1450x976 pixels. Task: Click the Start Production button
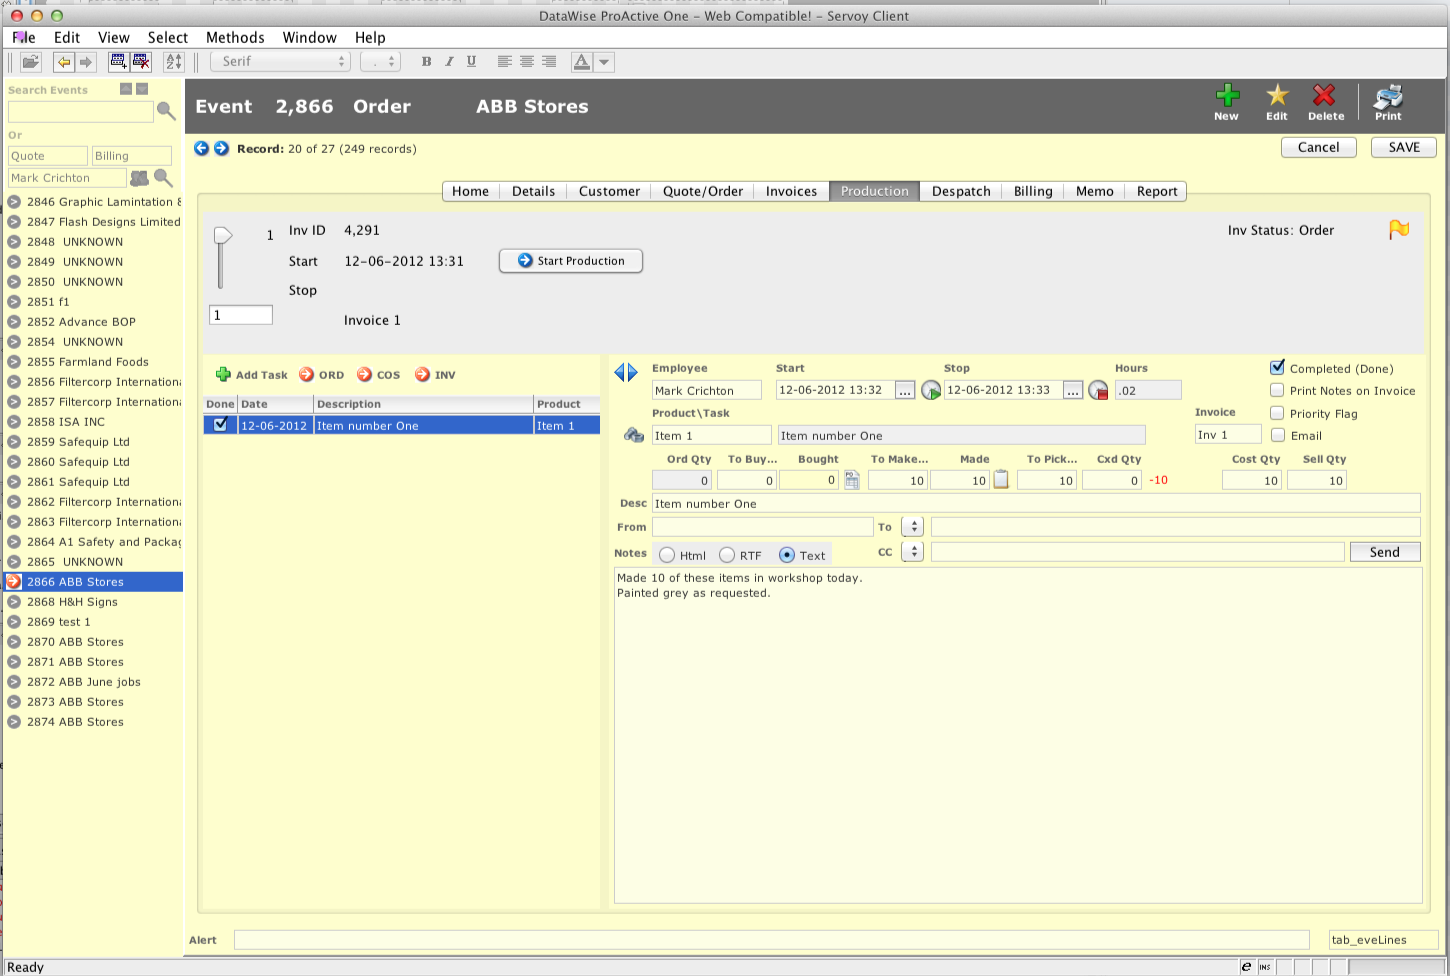(x=571, y=261)
